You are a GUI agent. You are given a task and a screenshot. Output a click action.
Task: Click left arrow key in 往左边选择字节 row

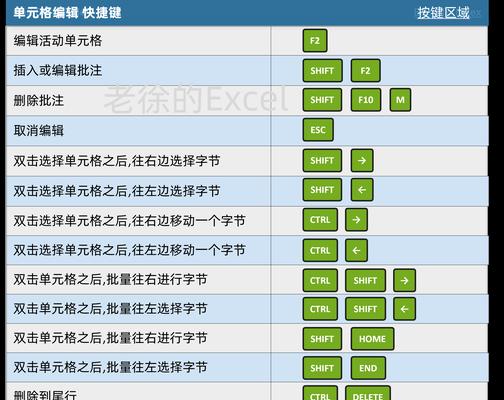pos(362,190)
